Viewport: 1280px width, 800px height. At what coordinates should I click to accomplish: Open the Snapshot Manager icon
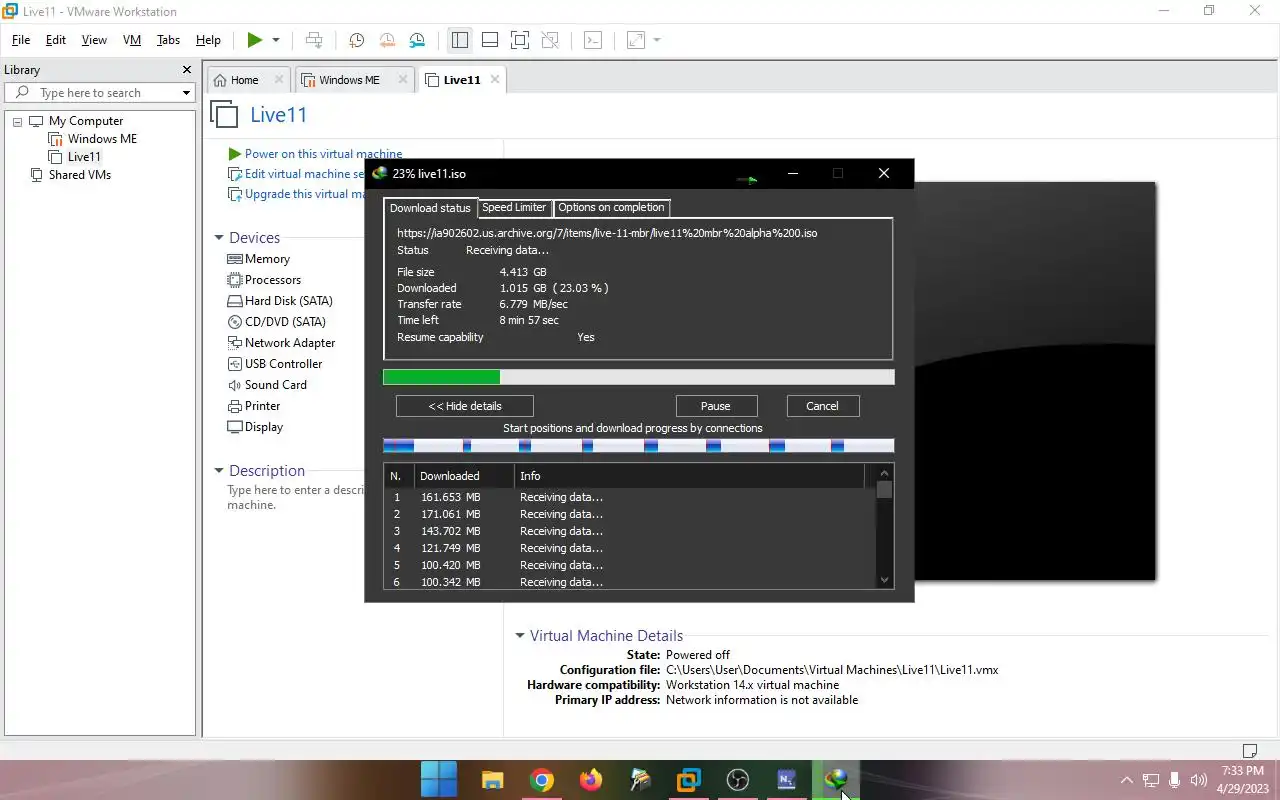coord(417,40)
